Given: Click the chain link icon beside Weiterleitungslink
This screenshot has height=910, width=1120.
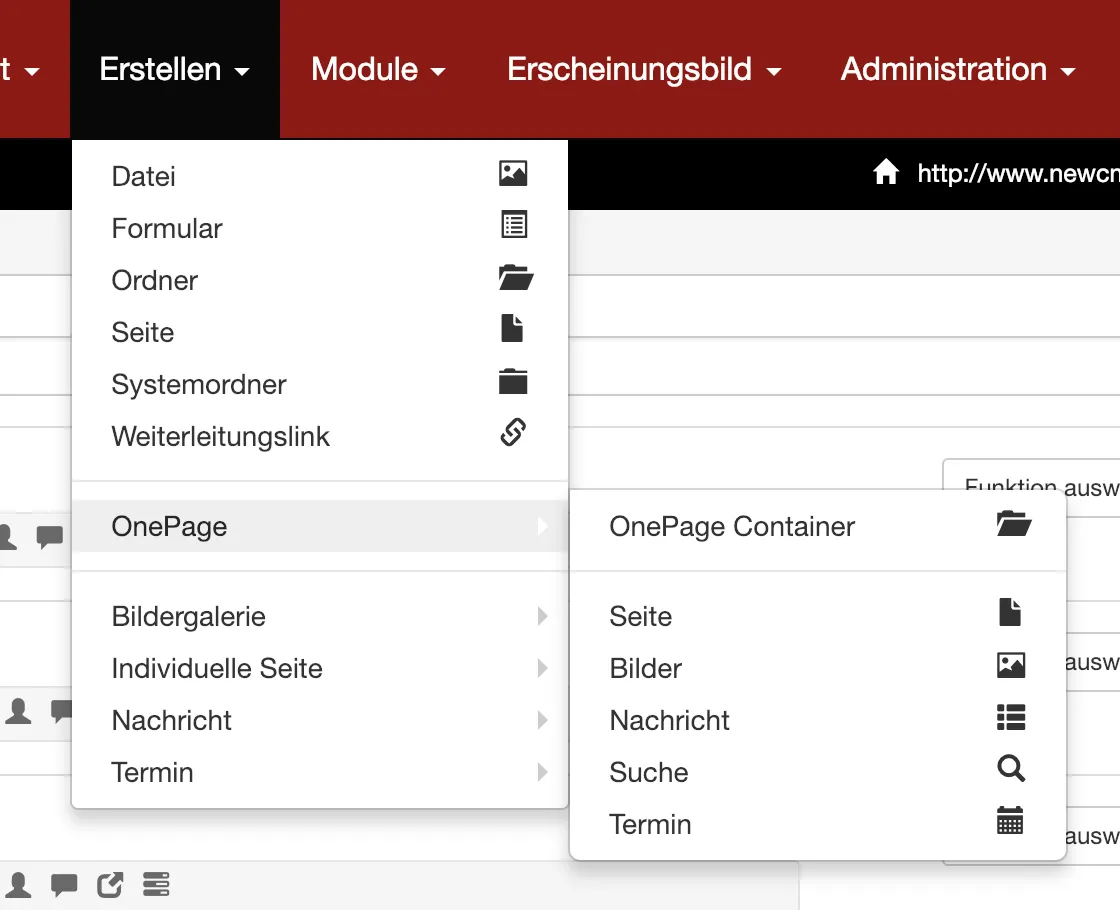Looking at the screenshot, I should pyautogui.click(x=513, y=433).
